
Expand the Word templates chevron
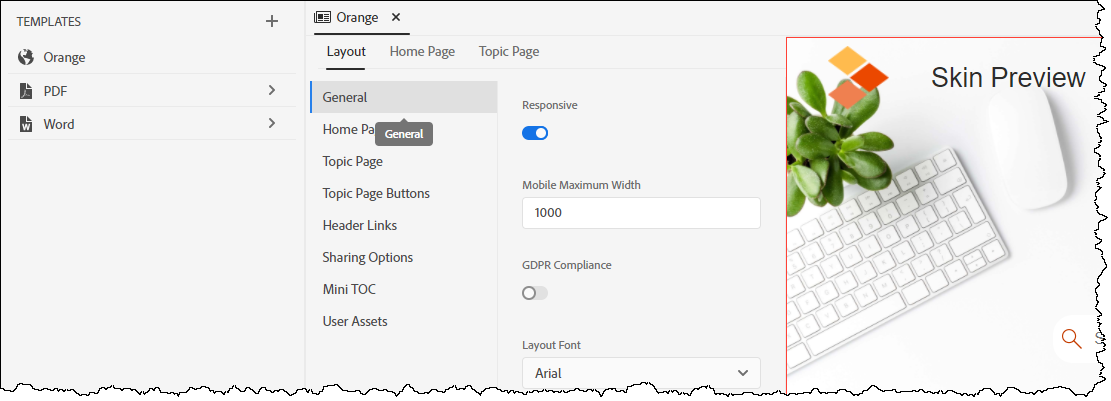point(272,123)
